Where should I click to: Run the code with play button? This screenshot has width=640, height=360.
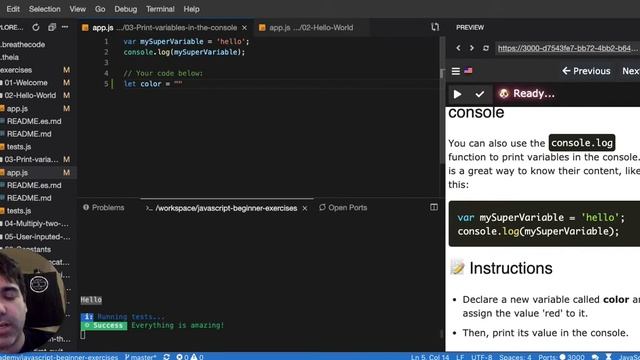click(x=457, y=94)
